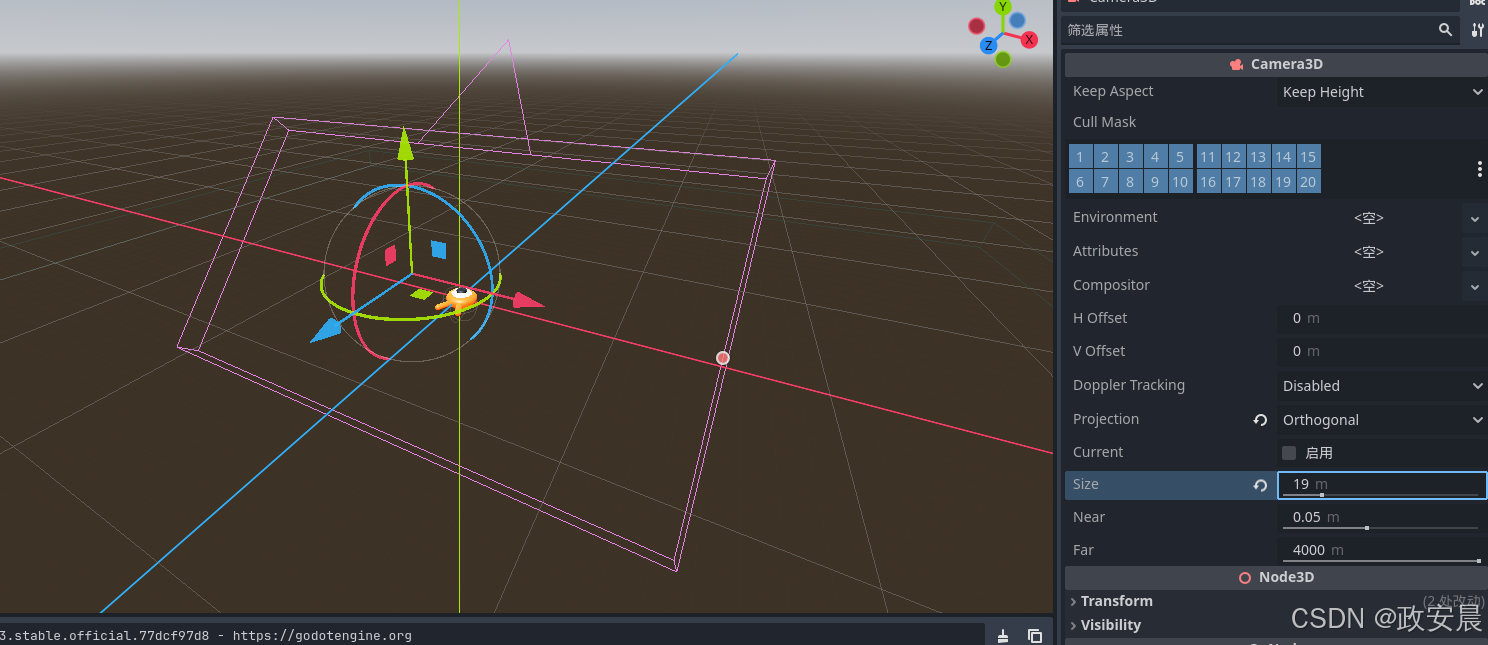This screenshot has height=645, width=1488.
Task: Expand the Transform section
Action: pyautogui.click(x=1117, y=601)
